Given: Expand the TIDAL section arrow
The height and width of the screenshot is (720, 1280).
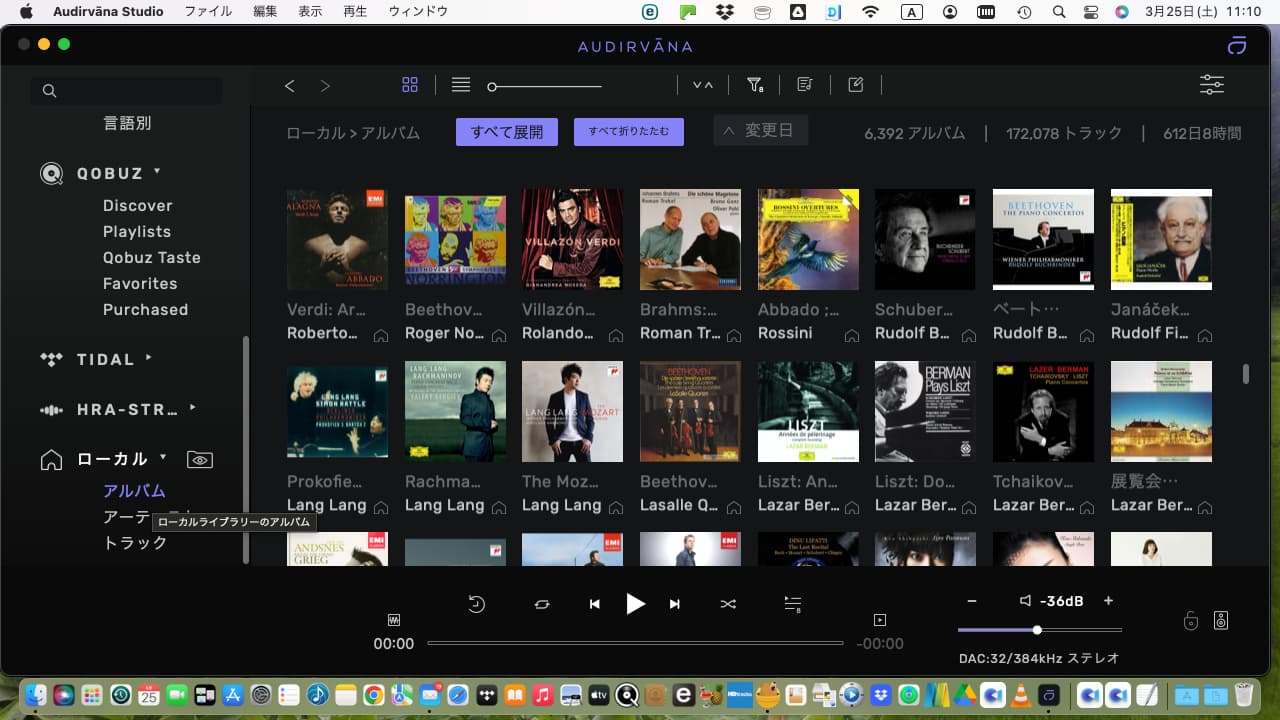Looking at the screenshot, I should [x=149, y=357].
